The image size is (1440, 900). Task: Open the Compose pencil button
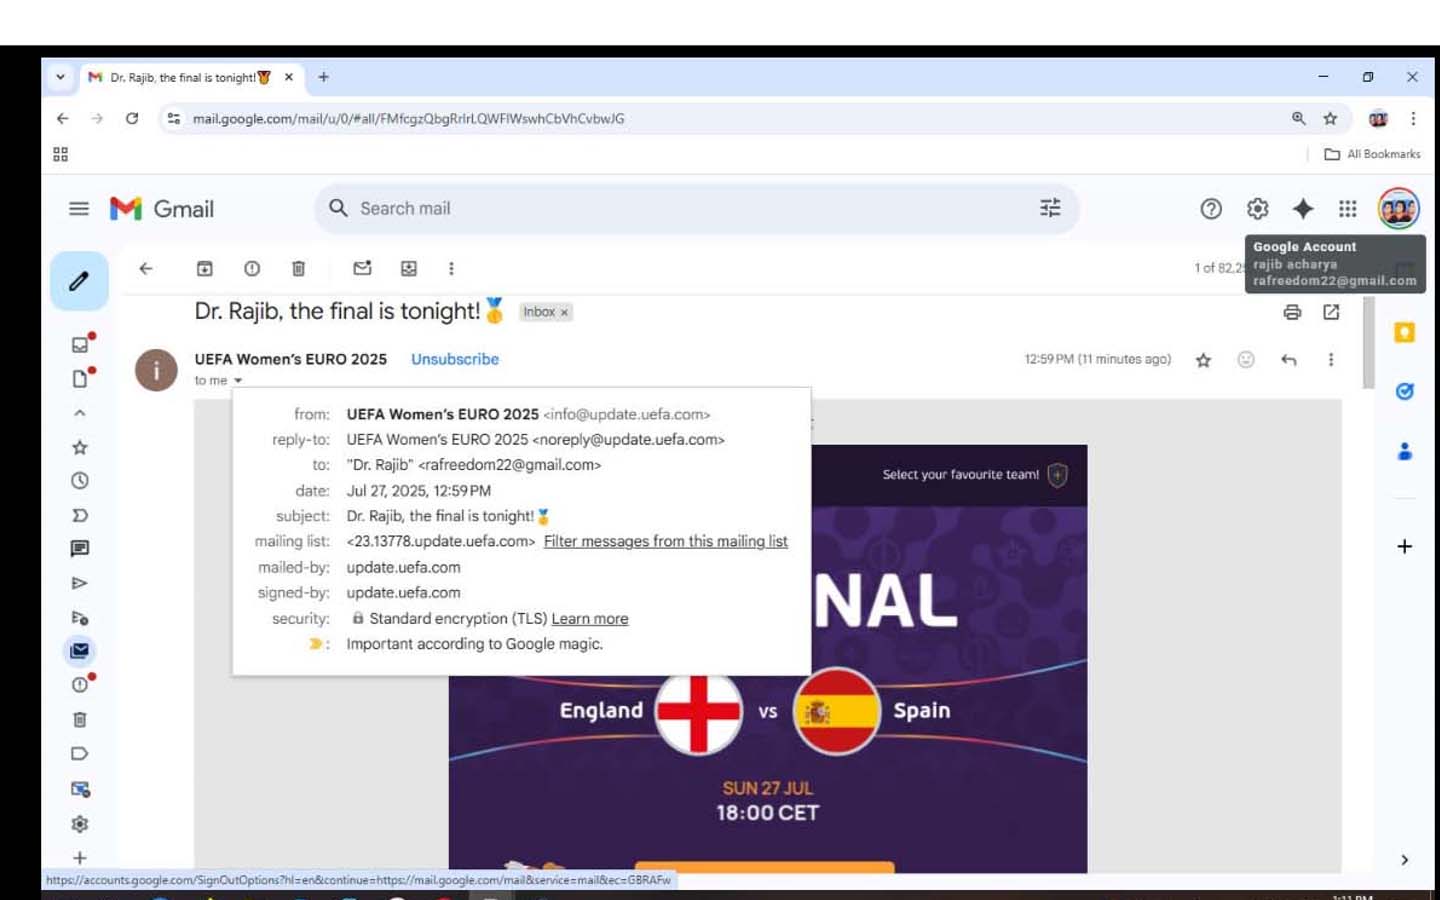(79, 281)
